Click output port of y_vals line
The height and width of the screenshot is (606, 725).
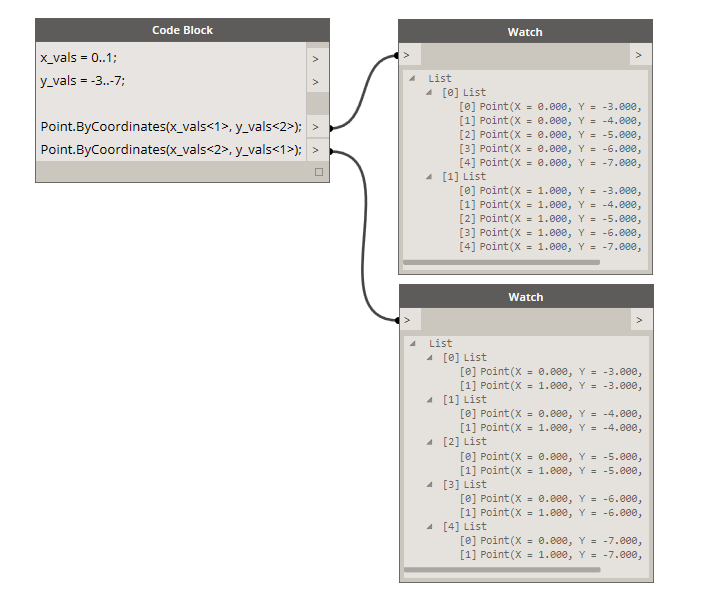tap(317, 82)
